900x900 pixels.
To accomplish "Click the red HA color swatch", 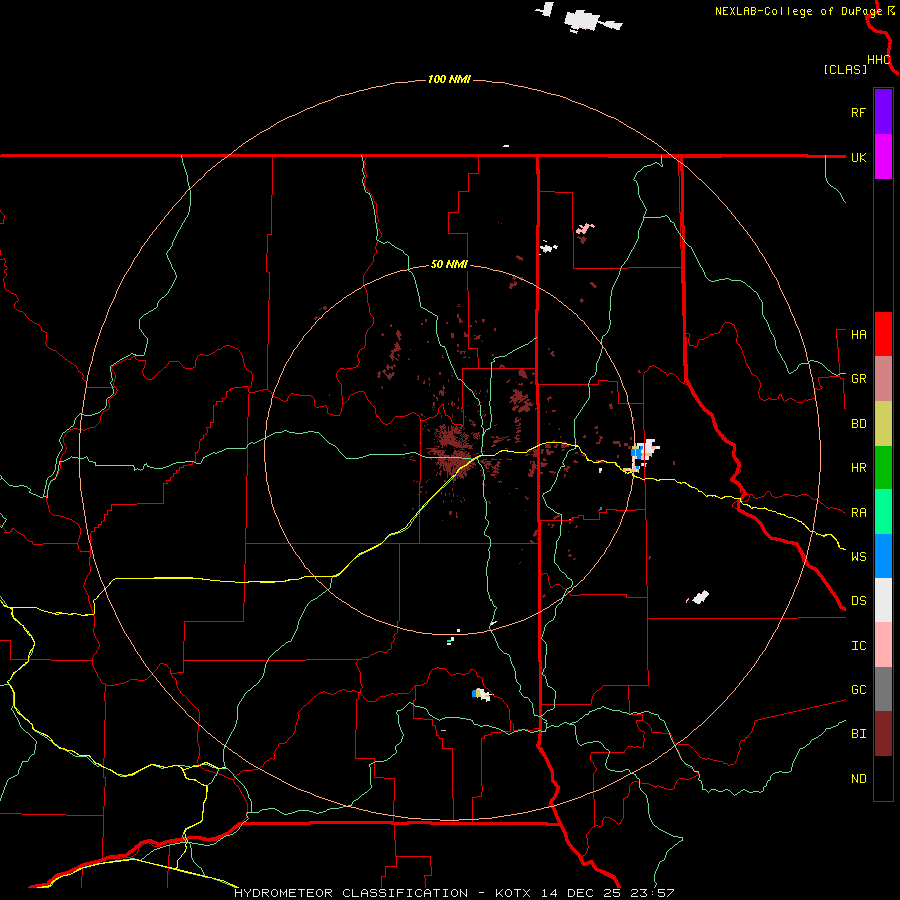I will 883,334.
